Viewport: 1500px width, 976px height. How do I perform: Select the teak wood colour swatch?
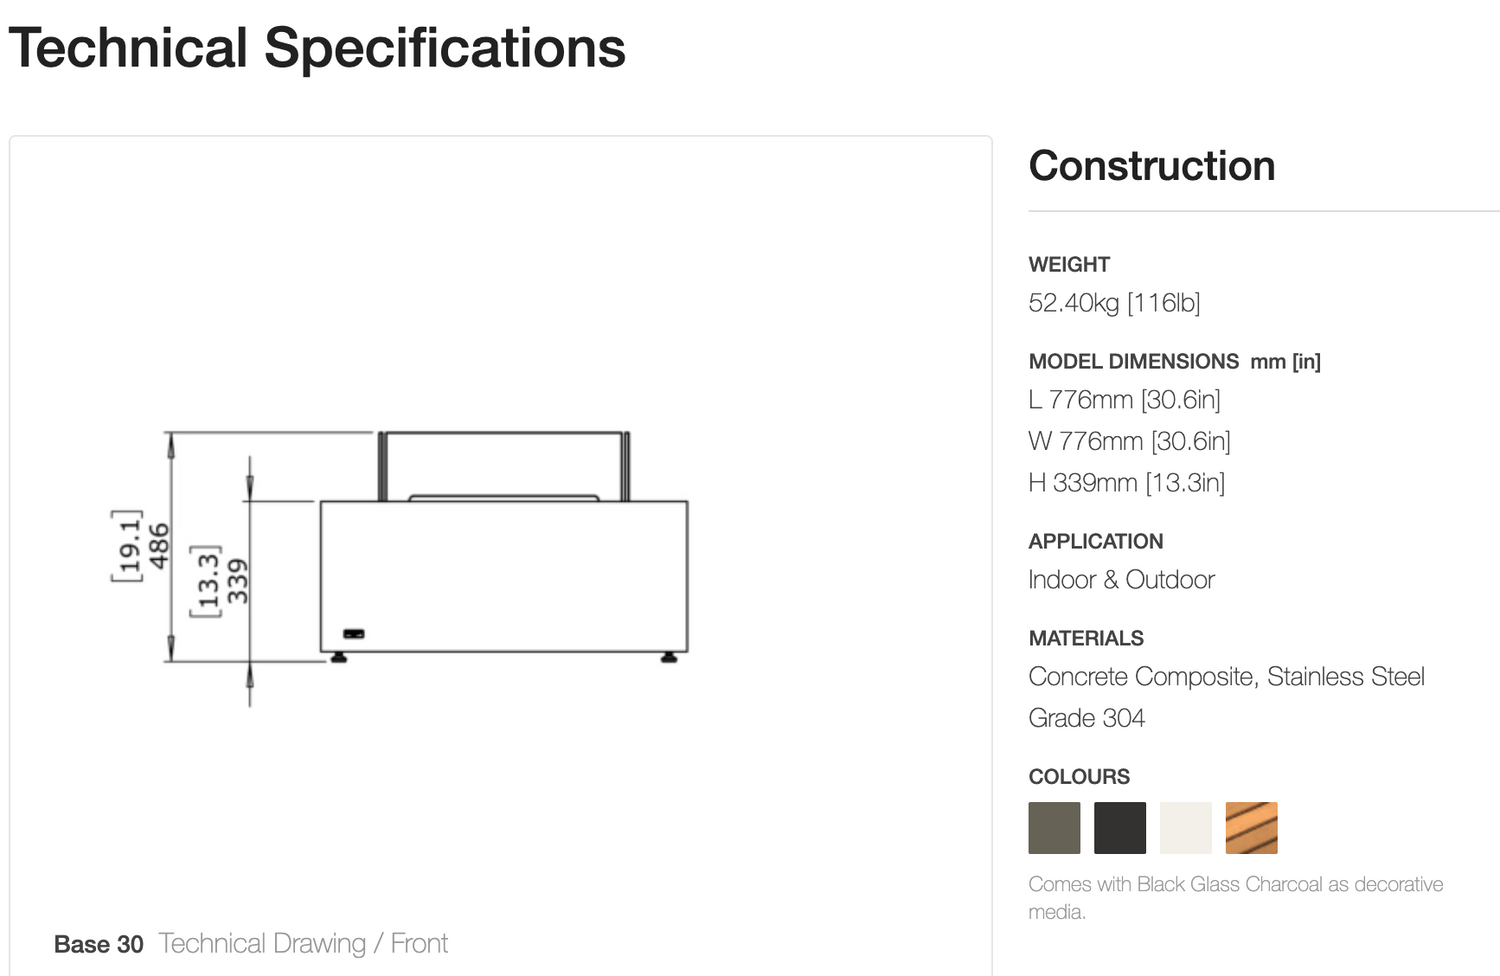[x=1252, y=828]
